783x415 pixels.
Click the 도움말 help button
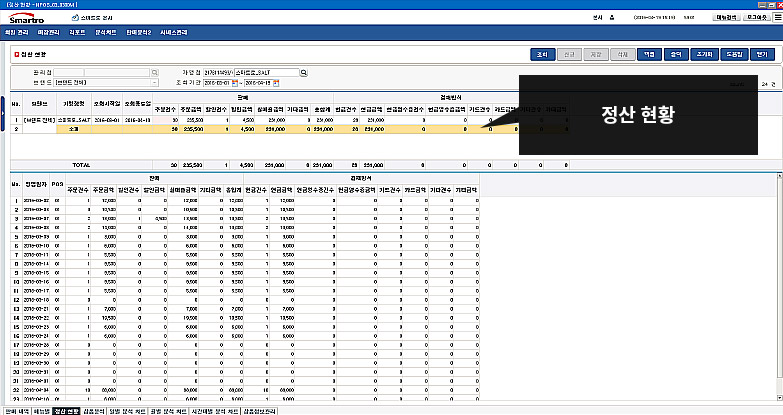pos(734,54)
